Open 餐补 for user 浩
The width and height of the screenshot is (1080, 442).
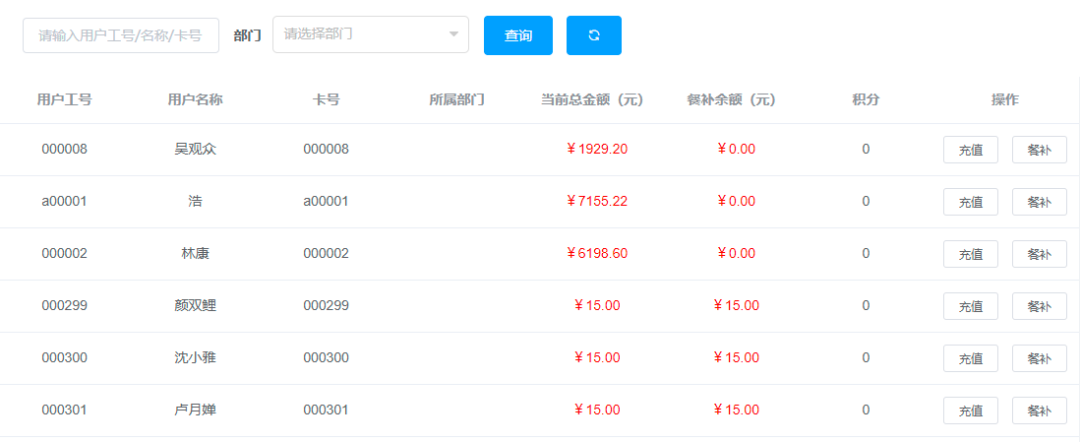1039,202
